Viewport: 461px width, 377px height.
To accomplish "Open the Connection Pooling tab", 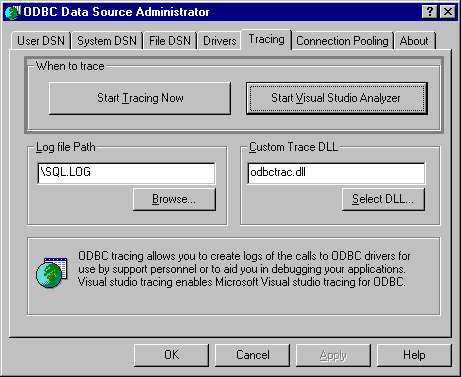I will click(342, 41).
